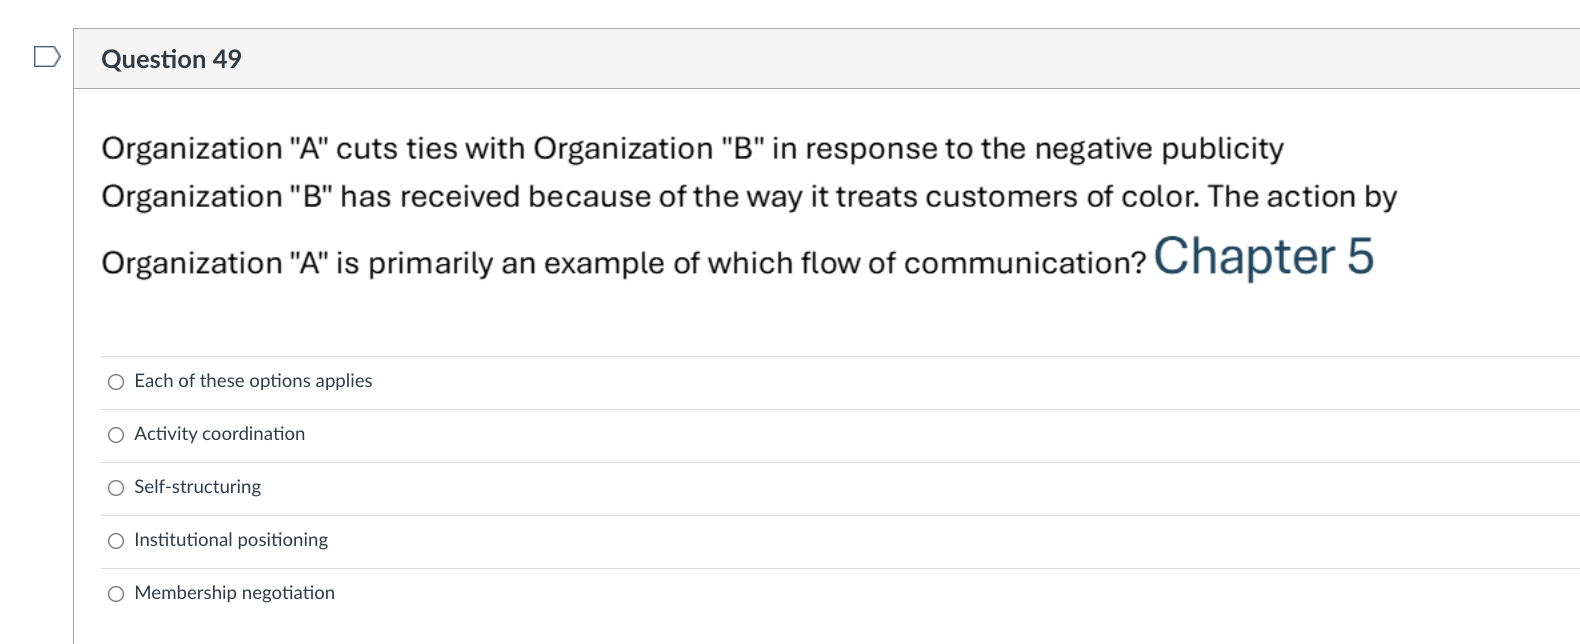The width and height of the screenshot is (1580, 644).
Task: Click the "Membership negotiation" answer label
Action: coord(234,592)
